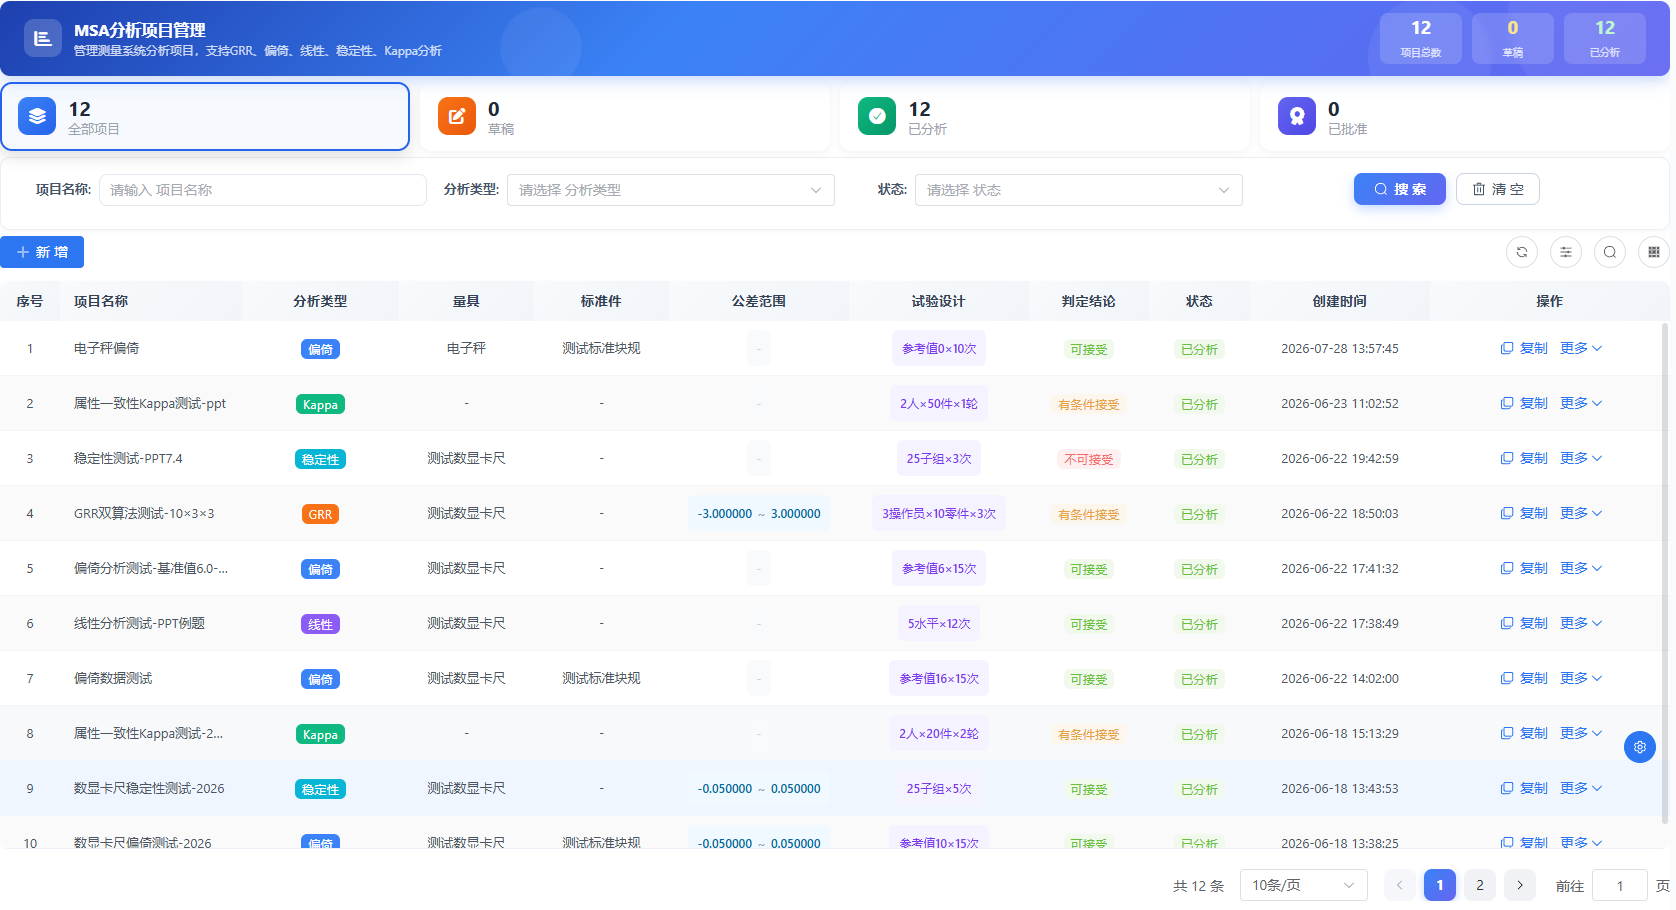The height and width of the screenshot is (910, 1676).
Task: Switch view with the grid layout icon
Action: (x=1654, y=252)
